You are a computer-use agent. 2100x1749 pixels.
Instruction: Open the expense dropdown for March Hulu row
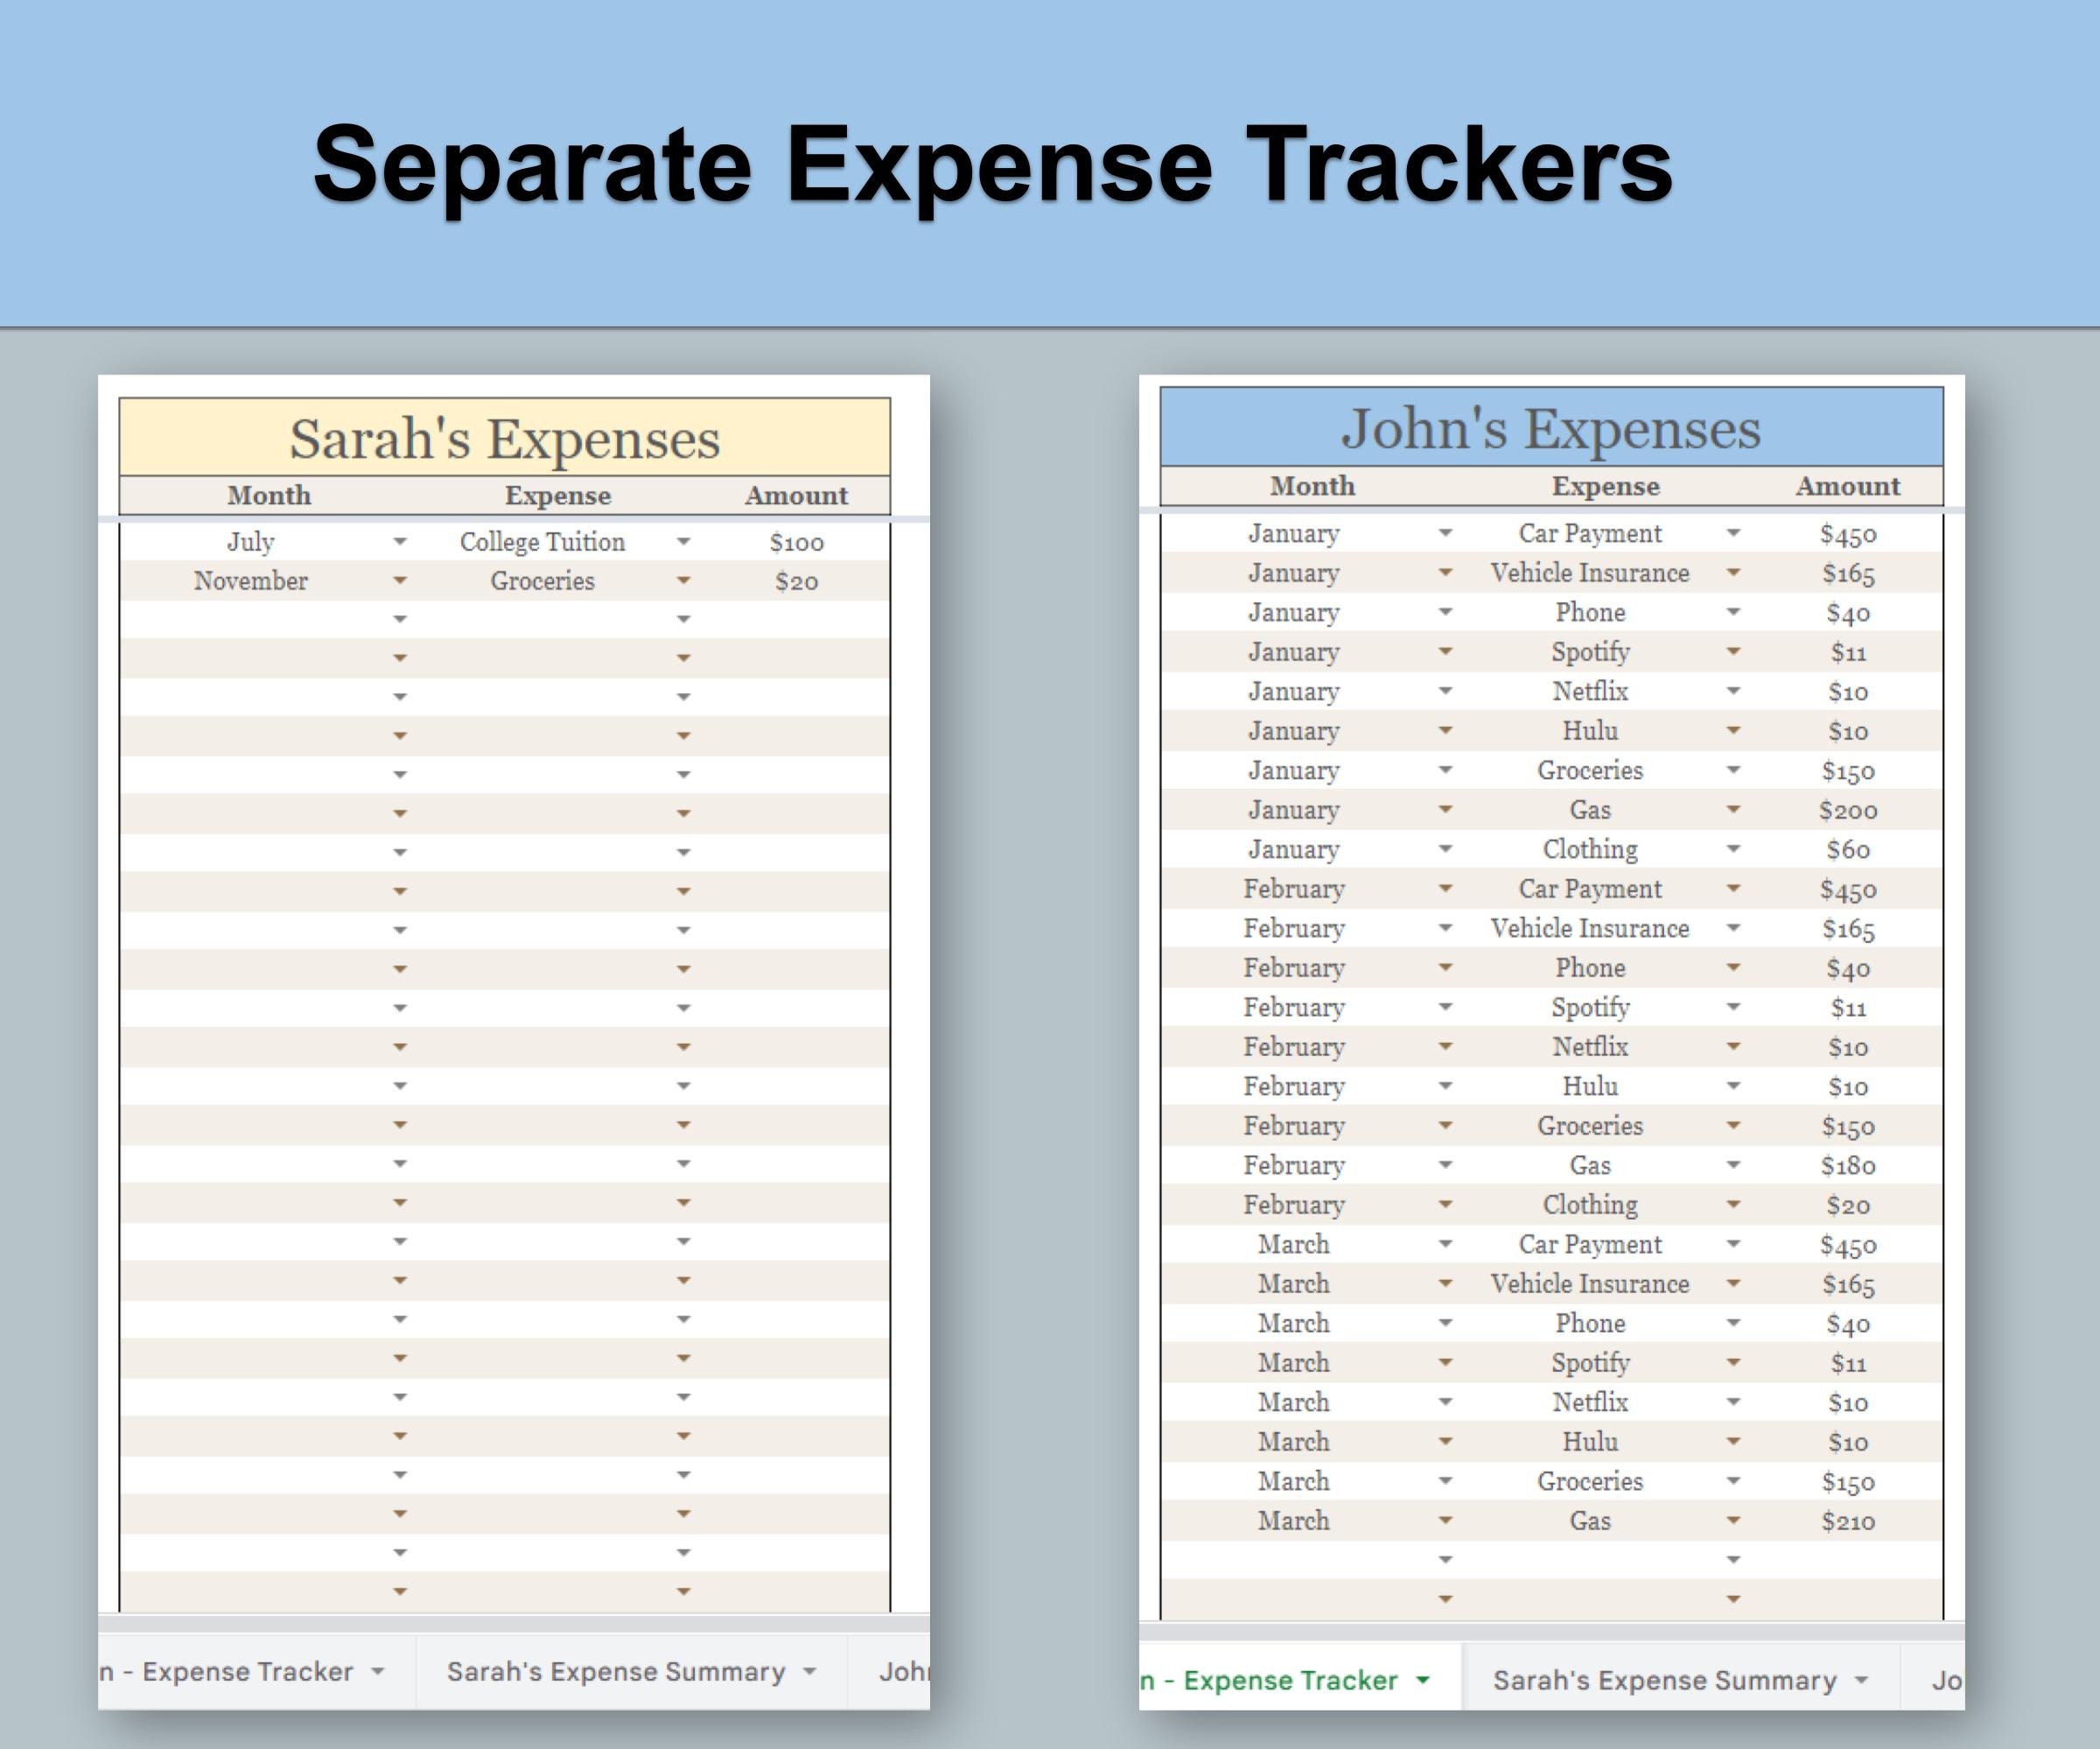click(1733, 1441)
